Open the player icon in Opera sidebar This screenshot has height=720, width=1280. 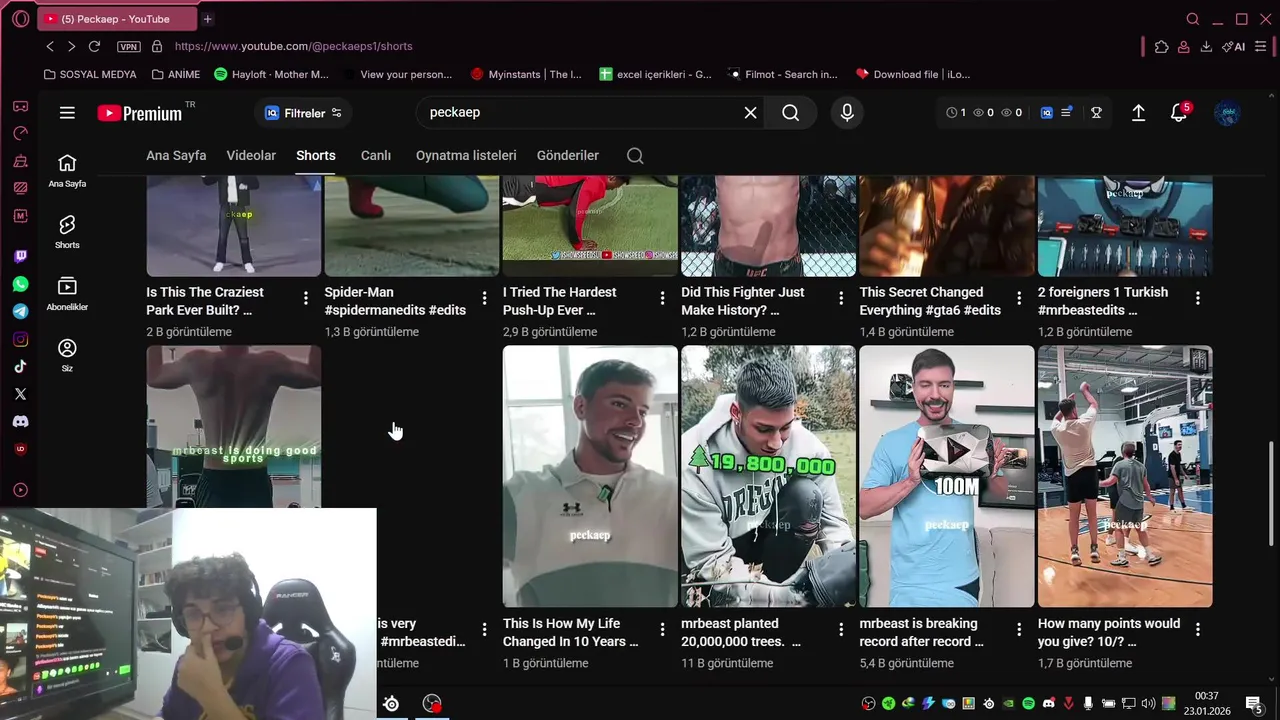(x=20, y=490)
